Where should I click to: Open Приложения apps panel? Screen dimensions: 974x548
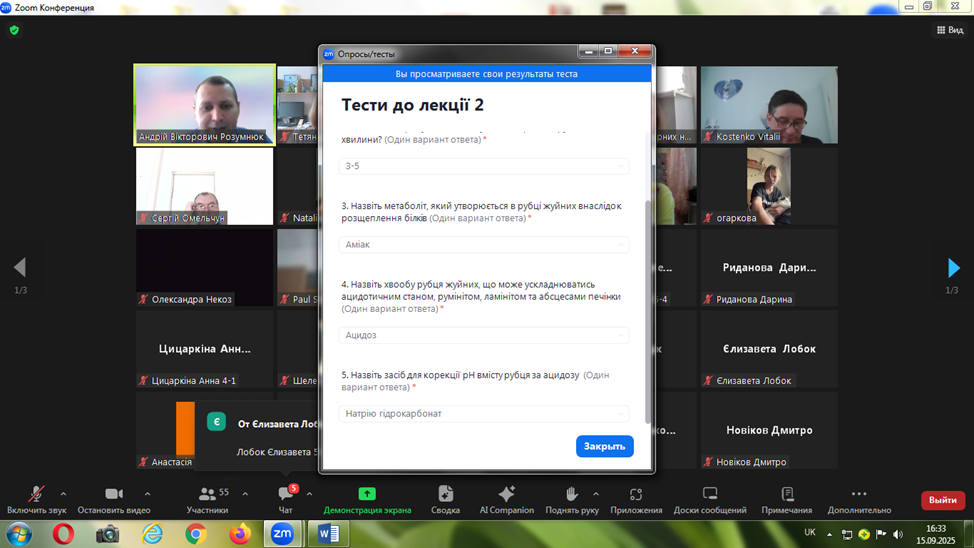(x=636, y=500)
